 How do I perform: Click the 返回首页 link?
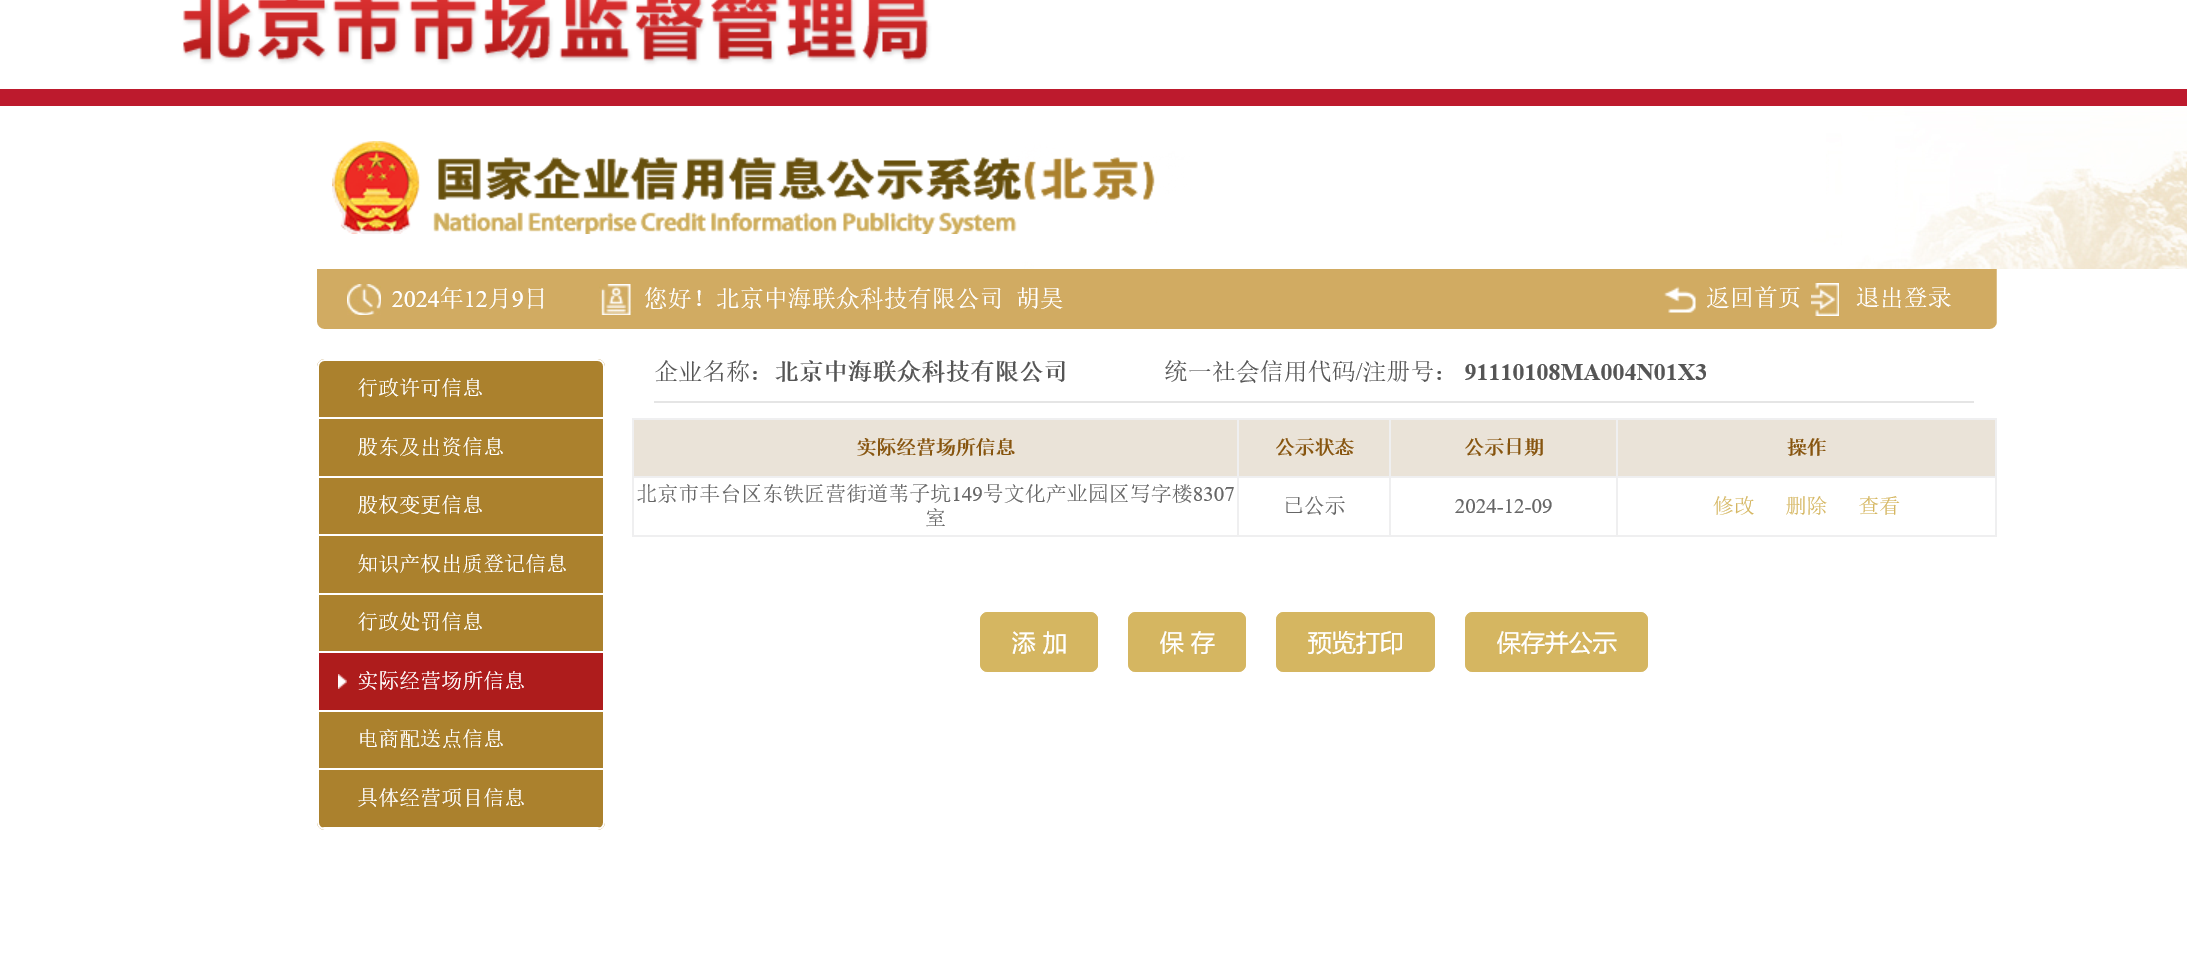coord(1753,298)
